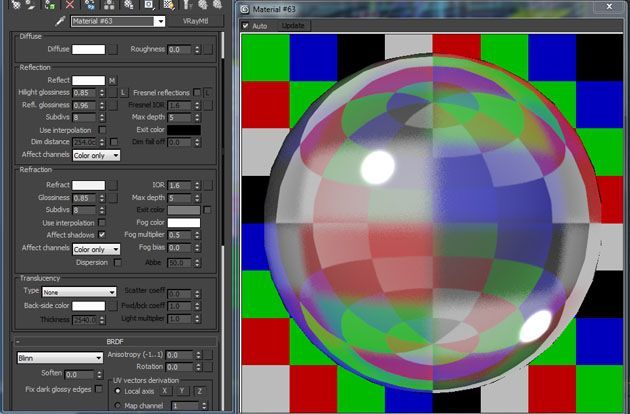Enable the Fresnel reflections checkbox

point(196,92)
